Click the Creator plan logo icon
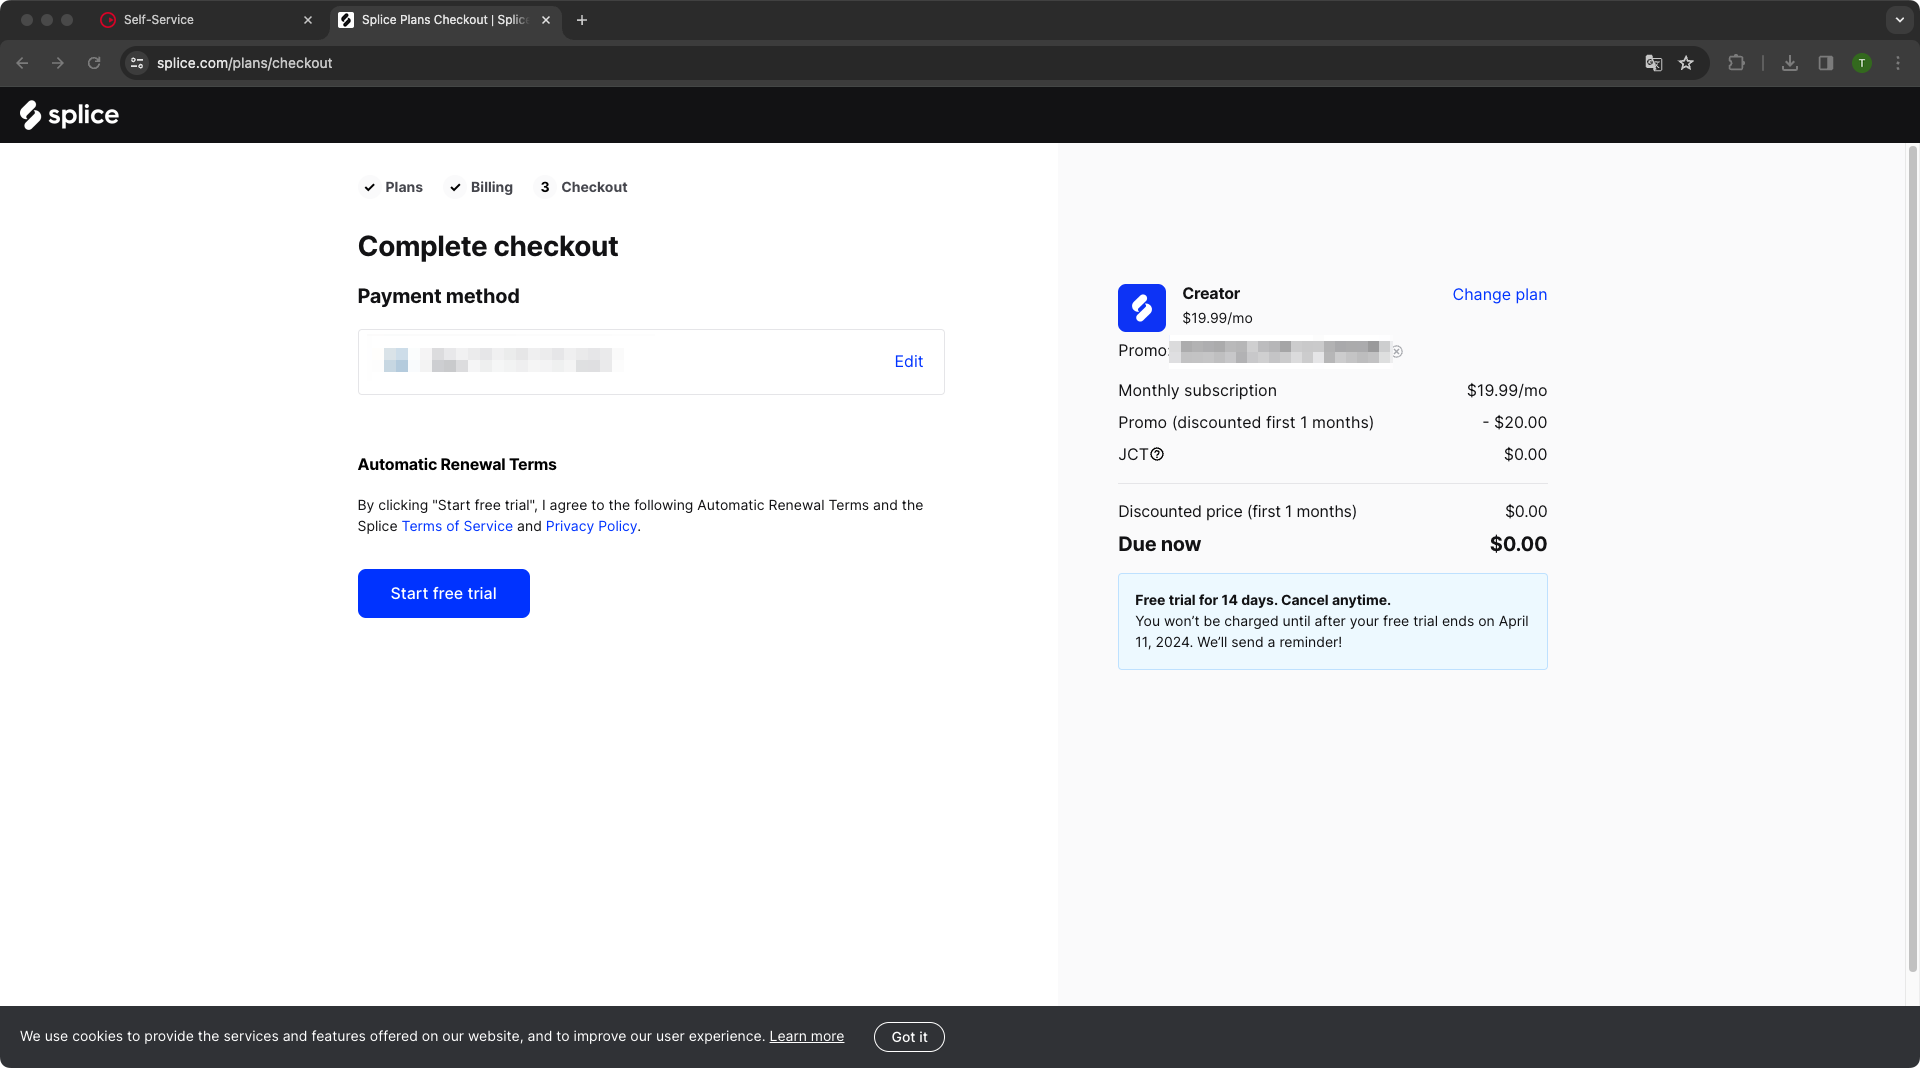The width and height of the screenshot is (1920, 1068). [x=1142, y=308]
